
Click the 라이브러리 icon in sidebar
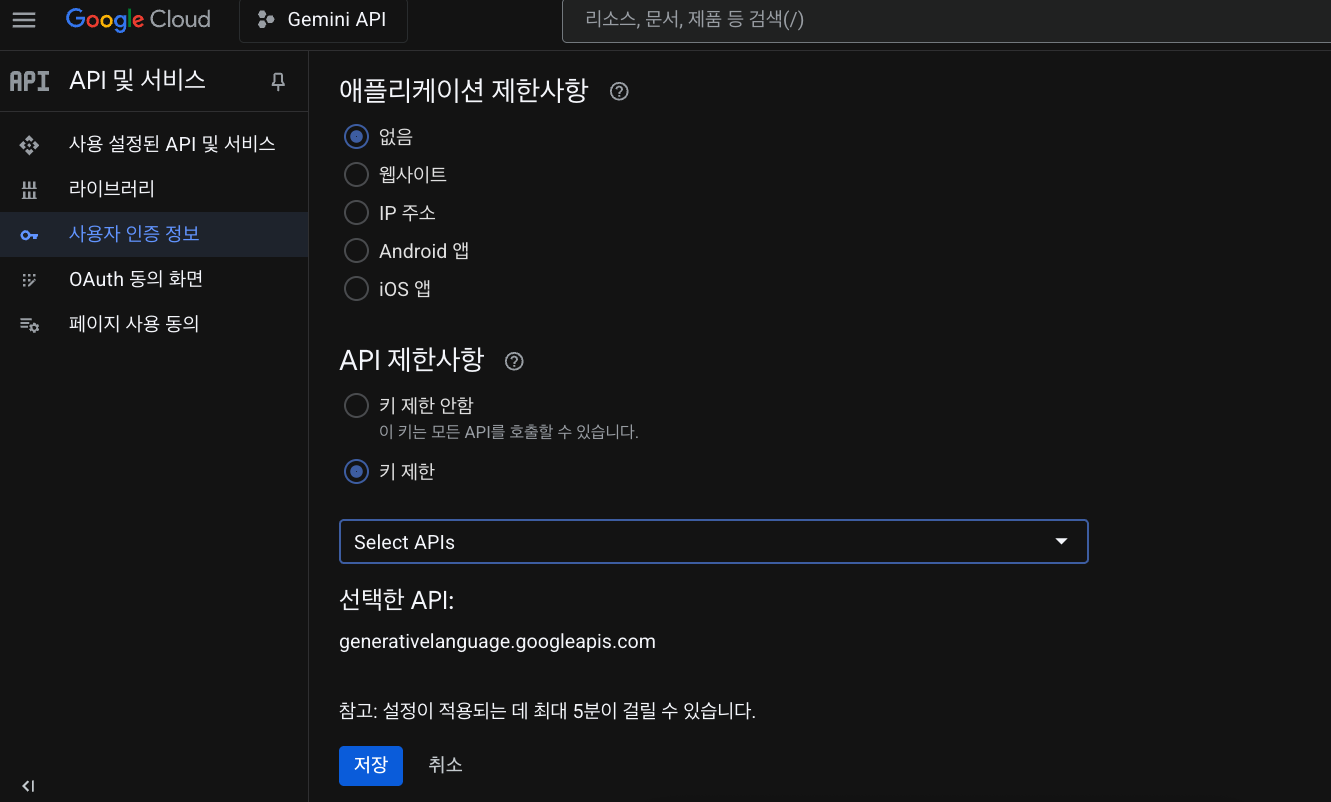point(29,190)
